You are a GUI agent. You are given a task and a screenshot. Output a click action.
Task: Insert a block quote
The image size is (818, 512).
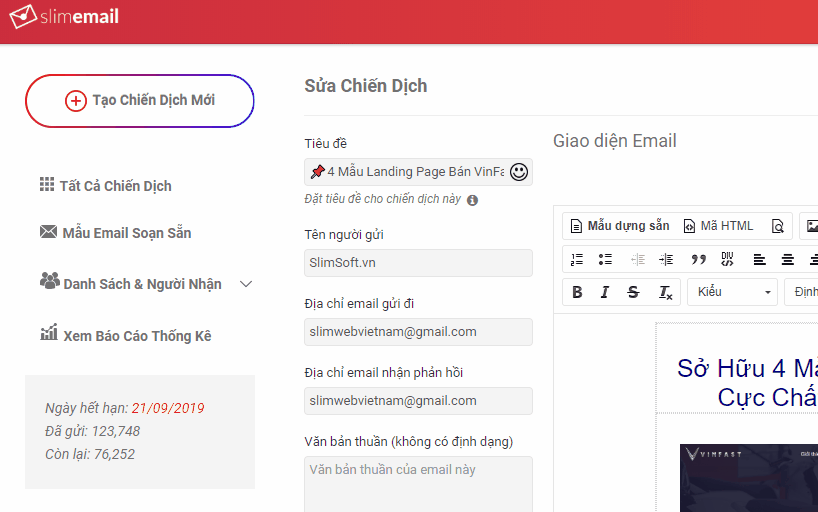click(x=698, y=259)
